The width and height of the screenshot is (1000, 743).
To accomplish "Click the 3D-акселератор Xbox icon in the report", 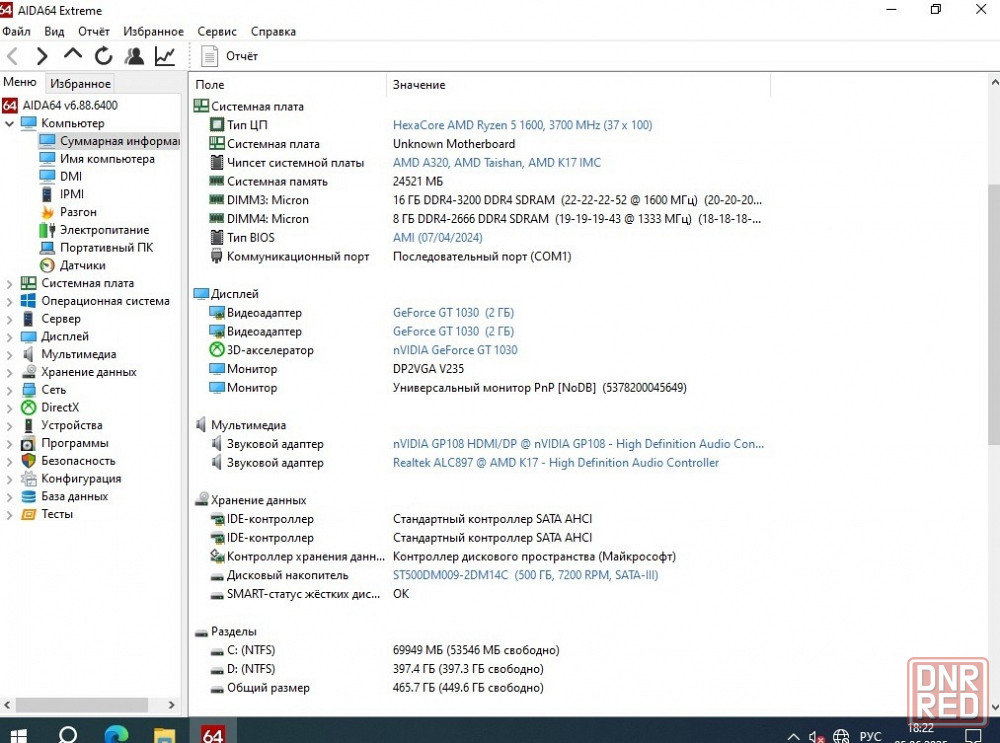I will 217,350.
